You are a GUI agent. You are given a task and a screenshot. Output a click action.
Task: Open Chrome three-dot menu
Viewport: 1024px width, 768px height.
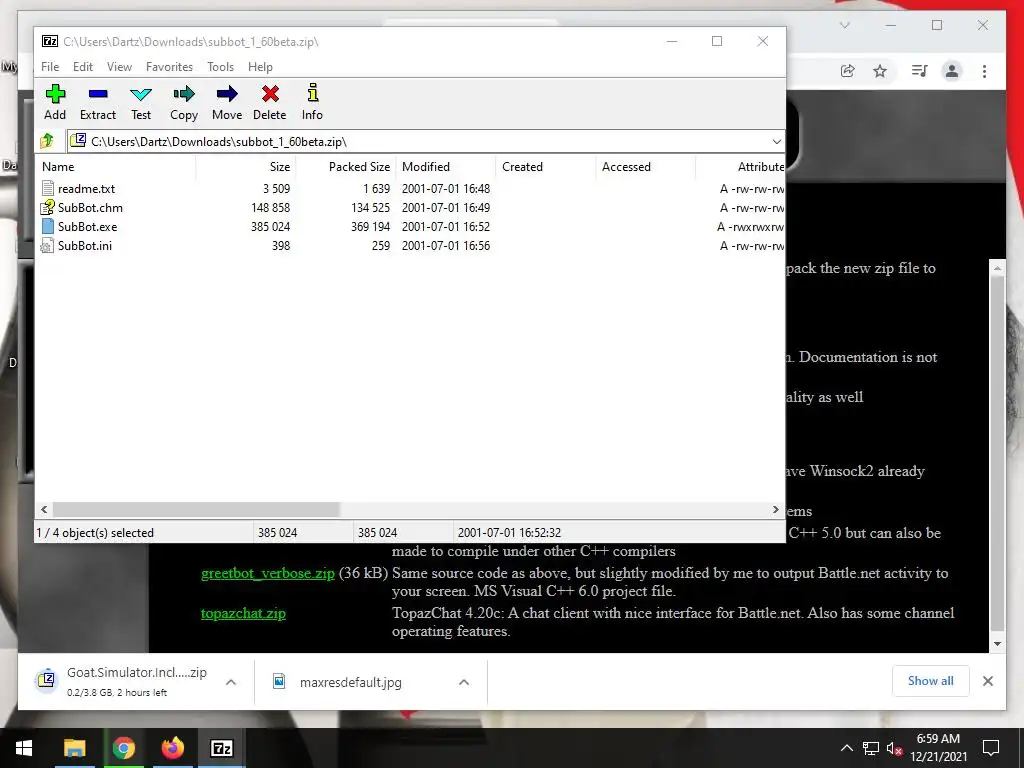[984, 71]
